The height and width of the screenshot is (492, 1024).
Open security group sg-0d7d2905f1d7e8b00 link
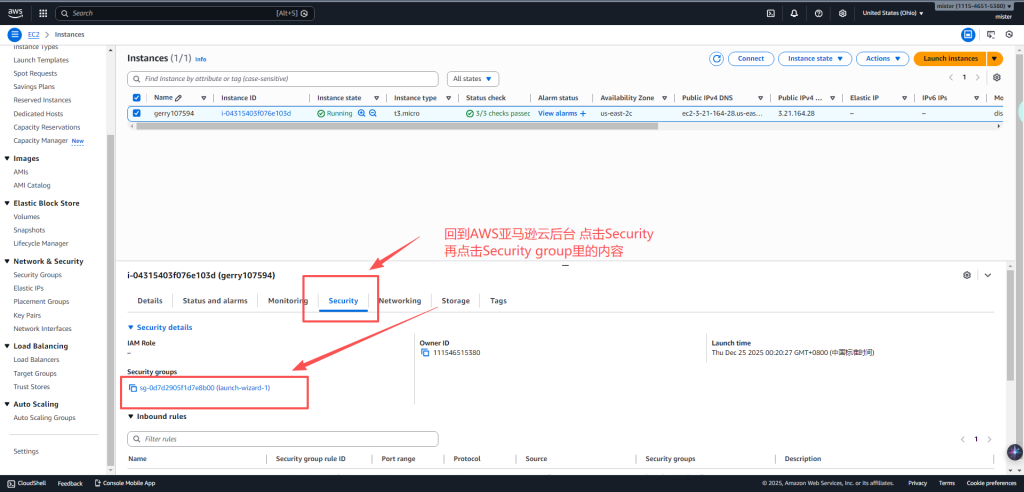pyautogui.click(x=205, y=388)
